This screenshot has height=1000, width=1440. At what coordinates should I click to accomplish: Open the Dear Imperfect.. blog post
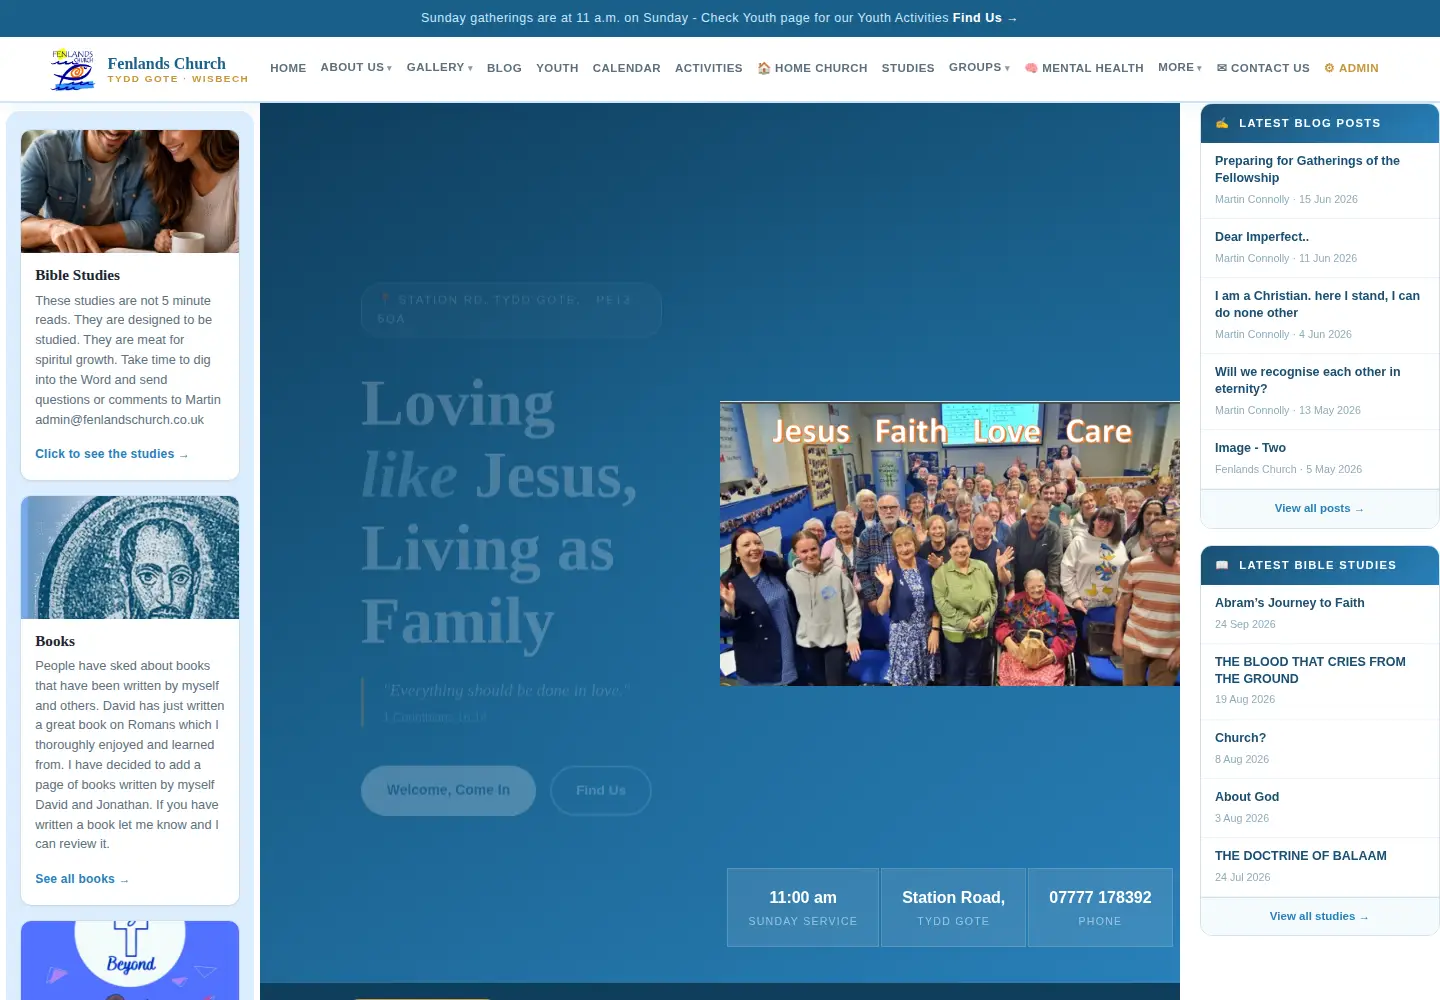(1262, 237)
